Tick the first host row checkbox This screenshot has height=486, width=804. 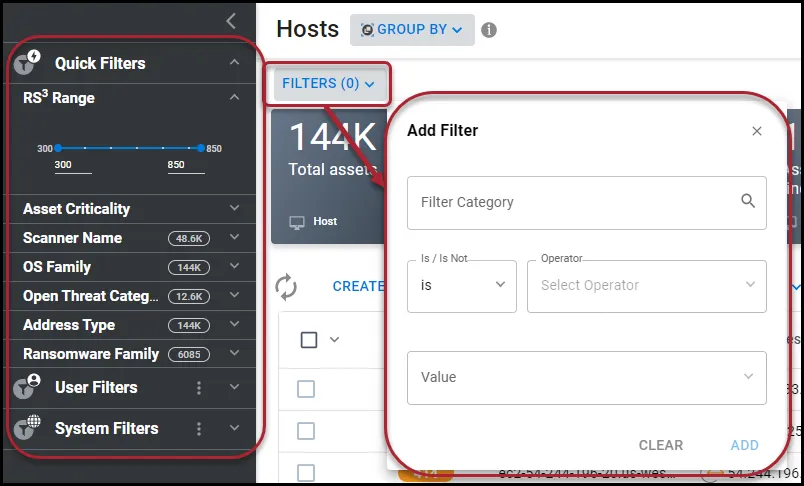[306, 390]
